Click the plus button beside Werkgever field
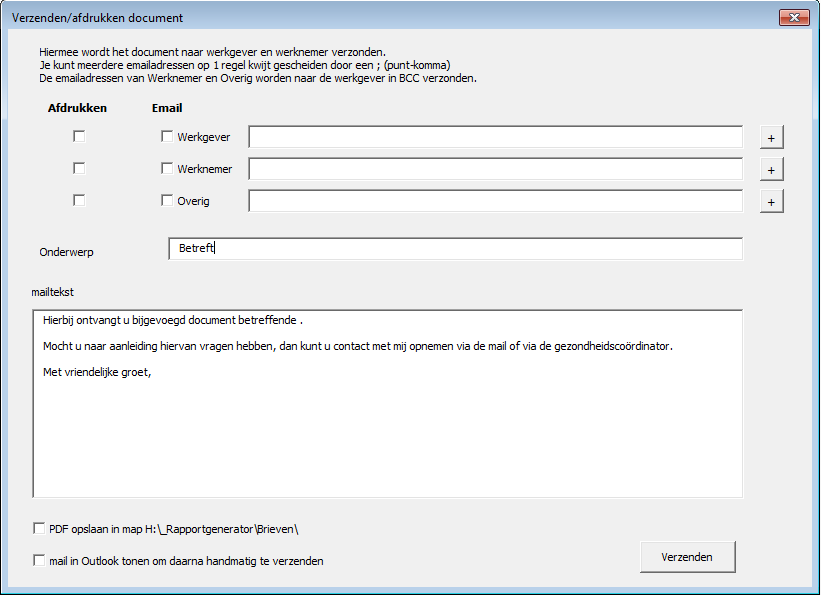 tap(770, 138)
